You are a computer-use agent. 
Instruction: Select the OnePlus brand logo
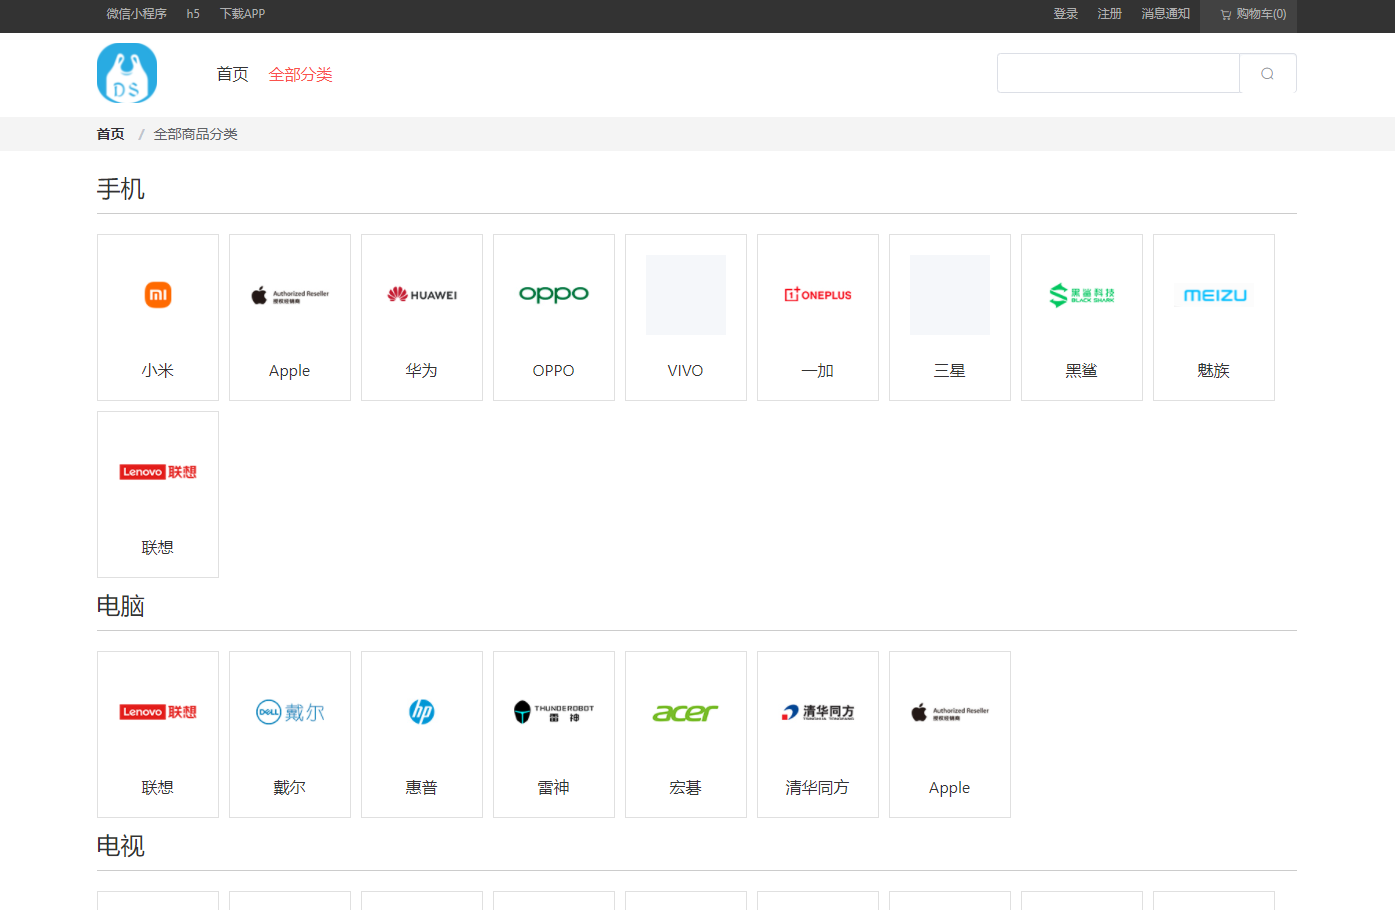pyautogui.click(x=818, y=295)
